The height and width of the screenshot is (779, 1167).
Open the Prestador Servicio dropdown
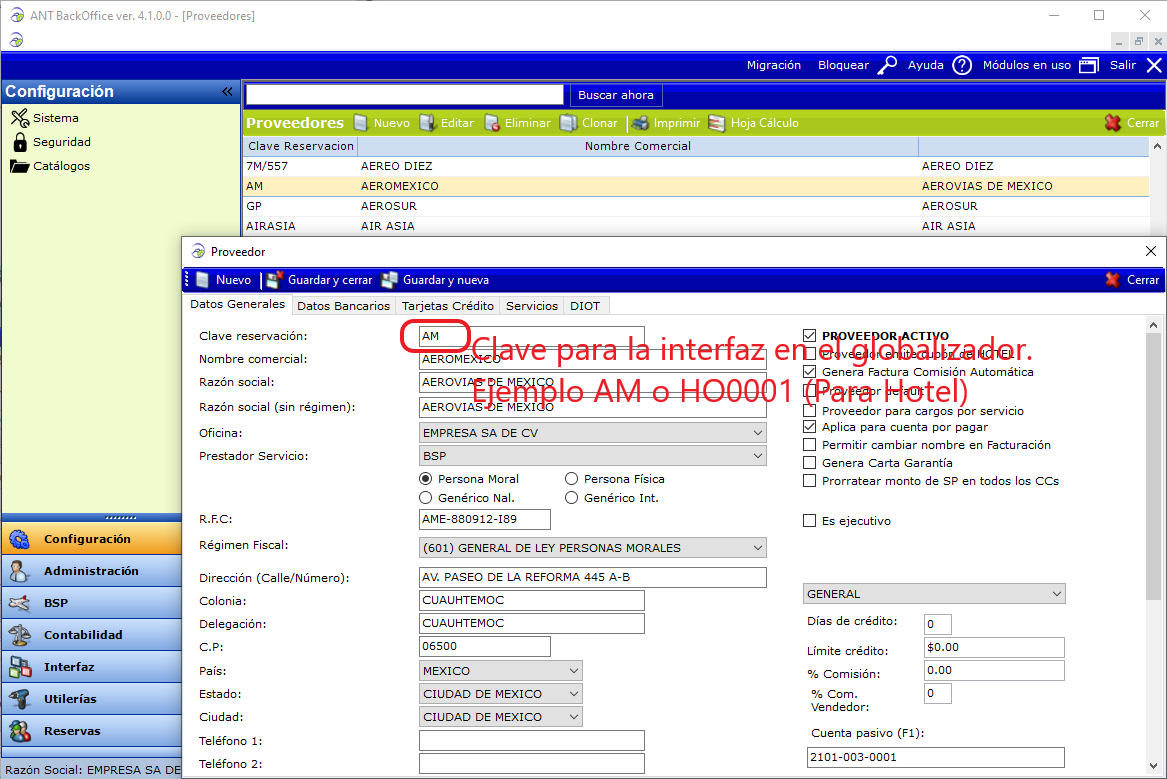pyautogui.click(x=757, y=456)
